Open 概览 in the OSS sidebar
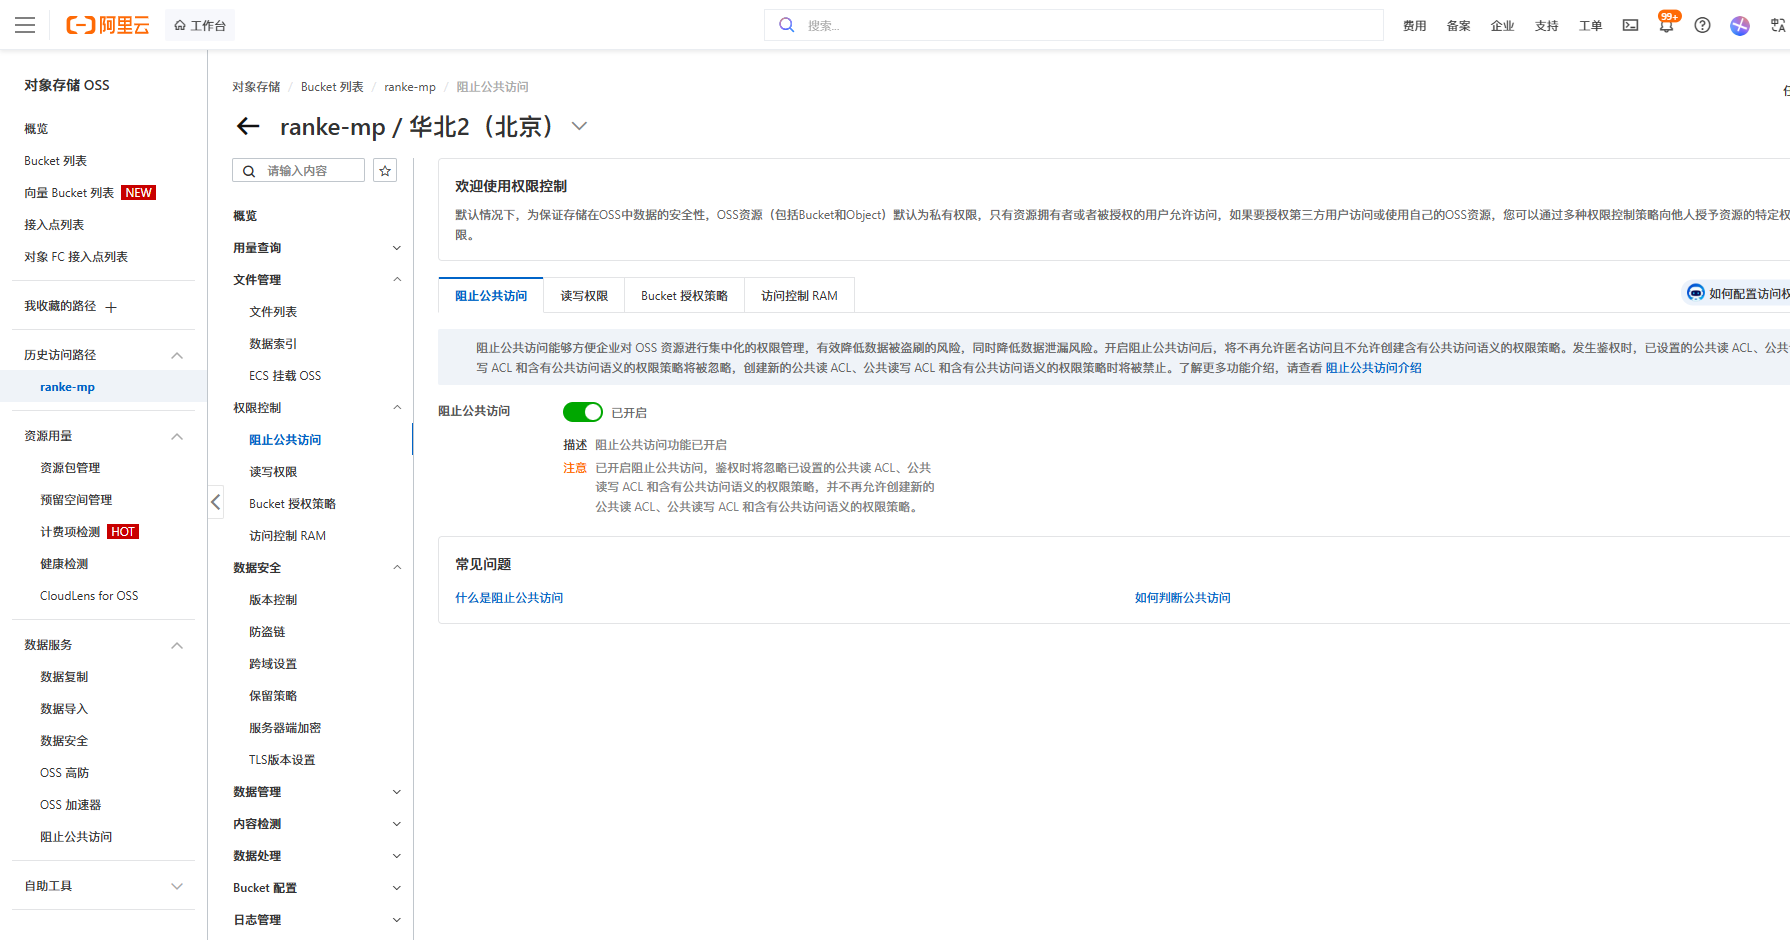 pos(36,129)
